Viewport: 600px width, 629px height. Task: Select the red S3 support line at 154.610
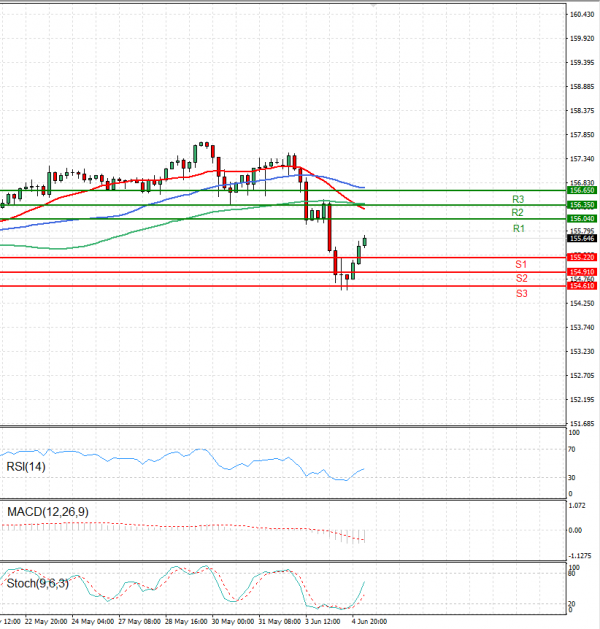point(283,286)
